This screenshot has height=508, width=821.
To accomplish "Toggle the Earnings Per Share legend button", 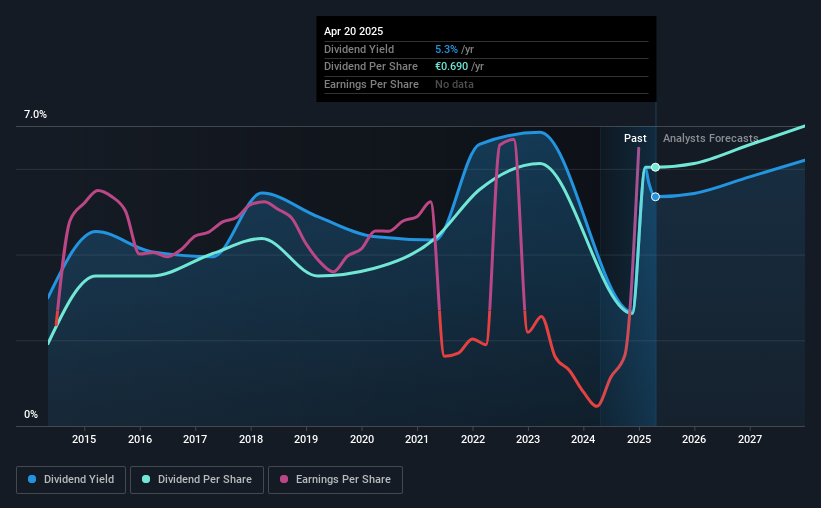I will 335,480.
